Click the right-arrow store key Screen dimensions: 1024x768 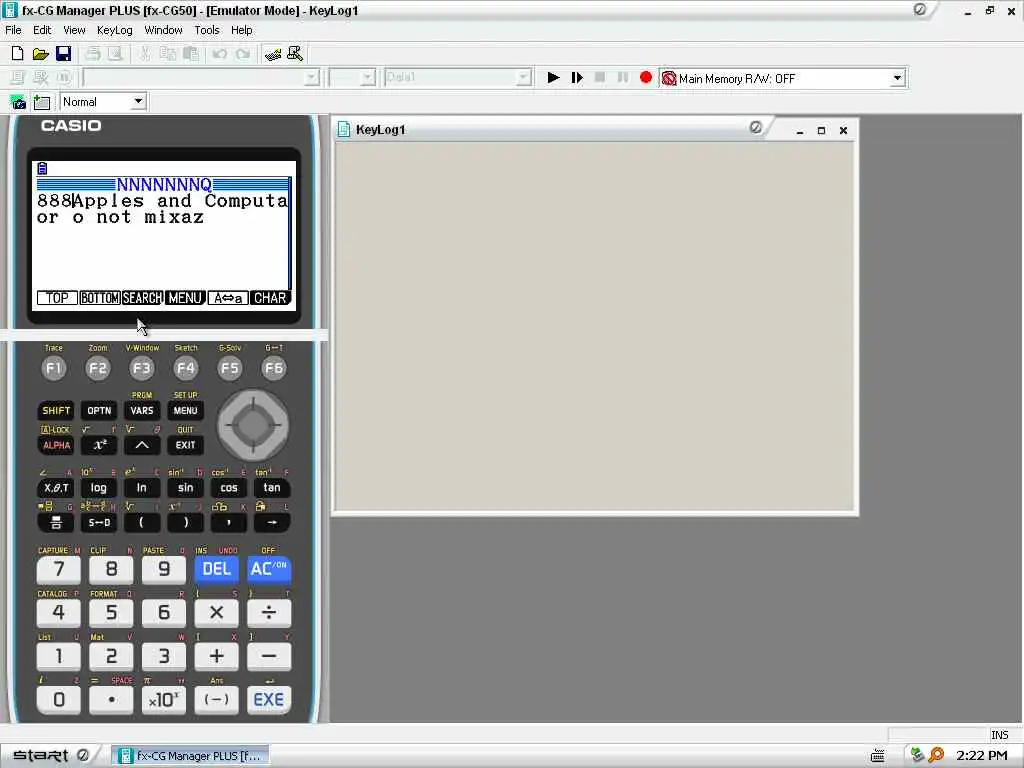(272, 522)
